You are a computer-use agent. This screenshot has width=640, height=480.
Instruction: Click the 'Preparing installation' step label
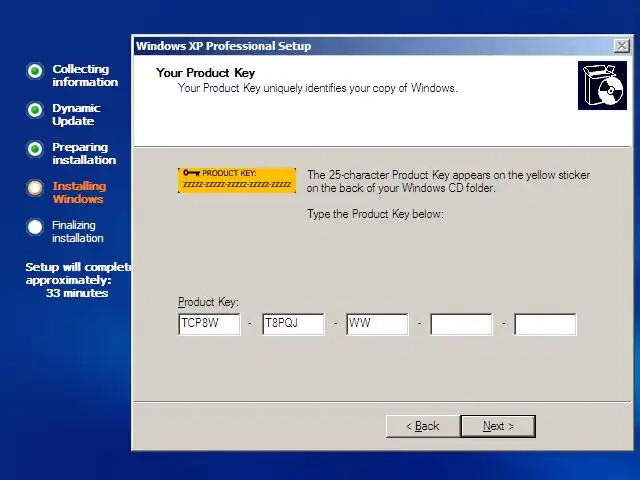84,153
